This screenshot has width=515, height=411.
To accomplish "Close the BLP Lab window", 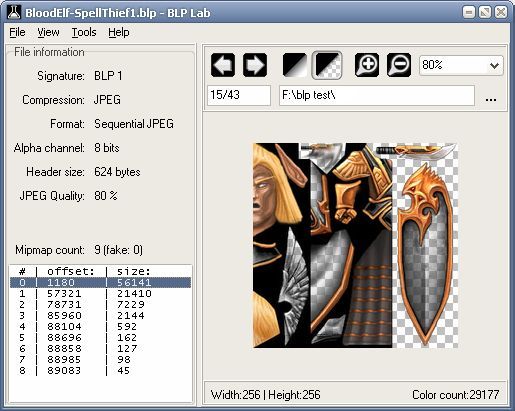I will point(501,13).
